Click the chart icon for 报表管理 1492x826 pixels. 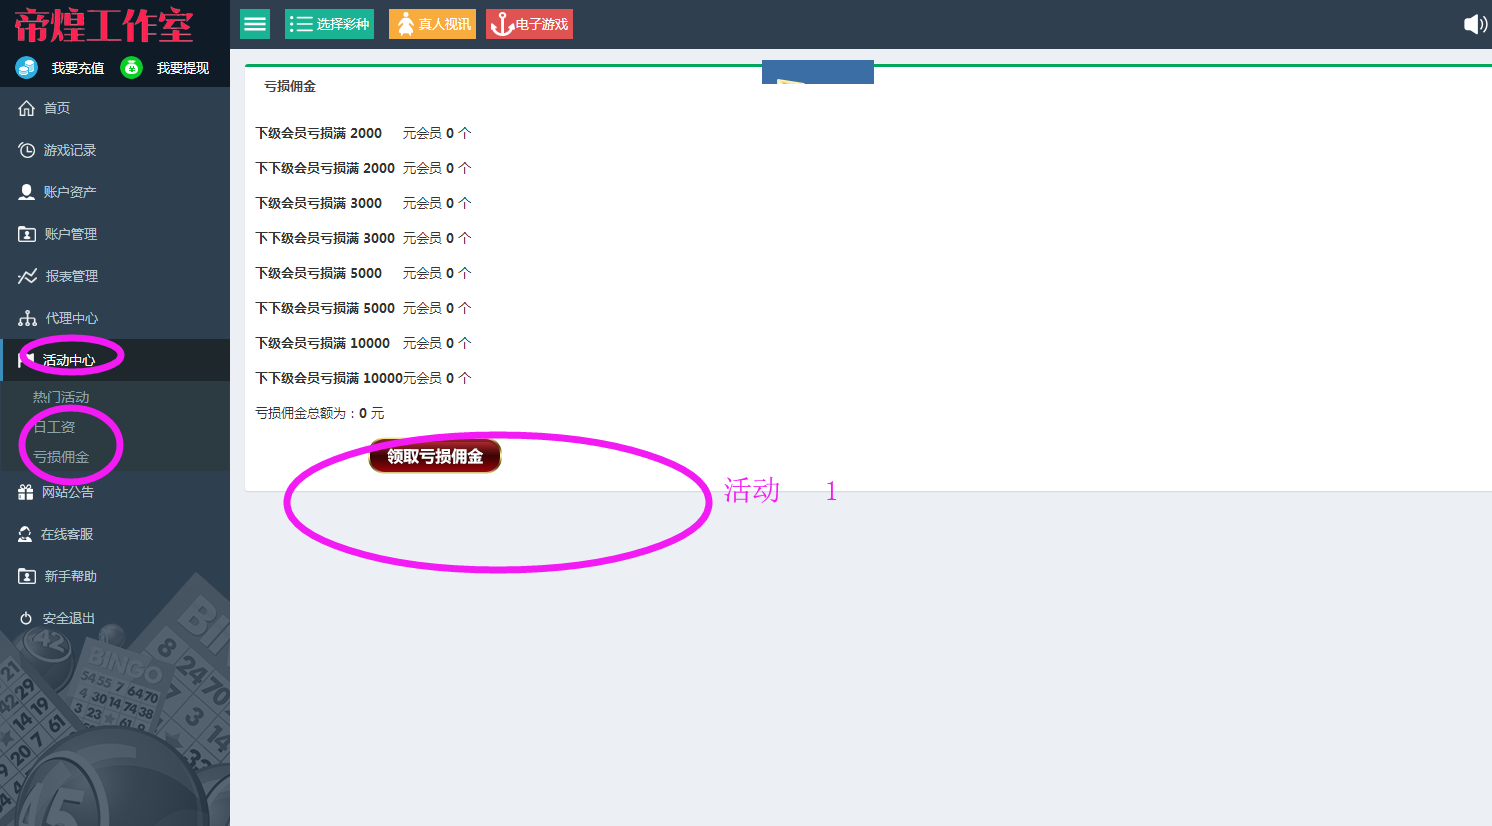tap(27, 276)
